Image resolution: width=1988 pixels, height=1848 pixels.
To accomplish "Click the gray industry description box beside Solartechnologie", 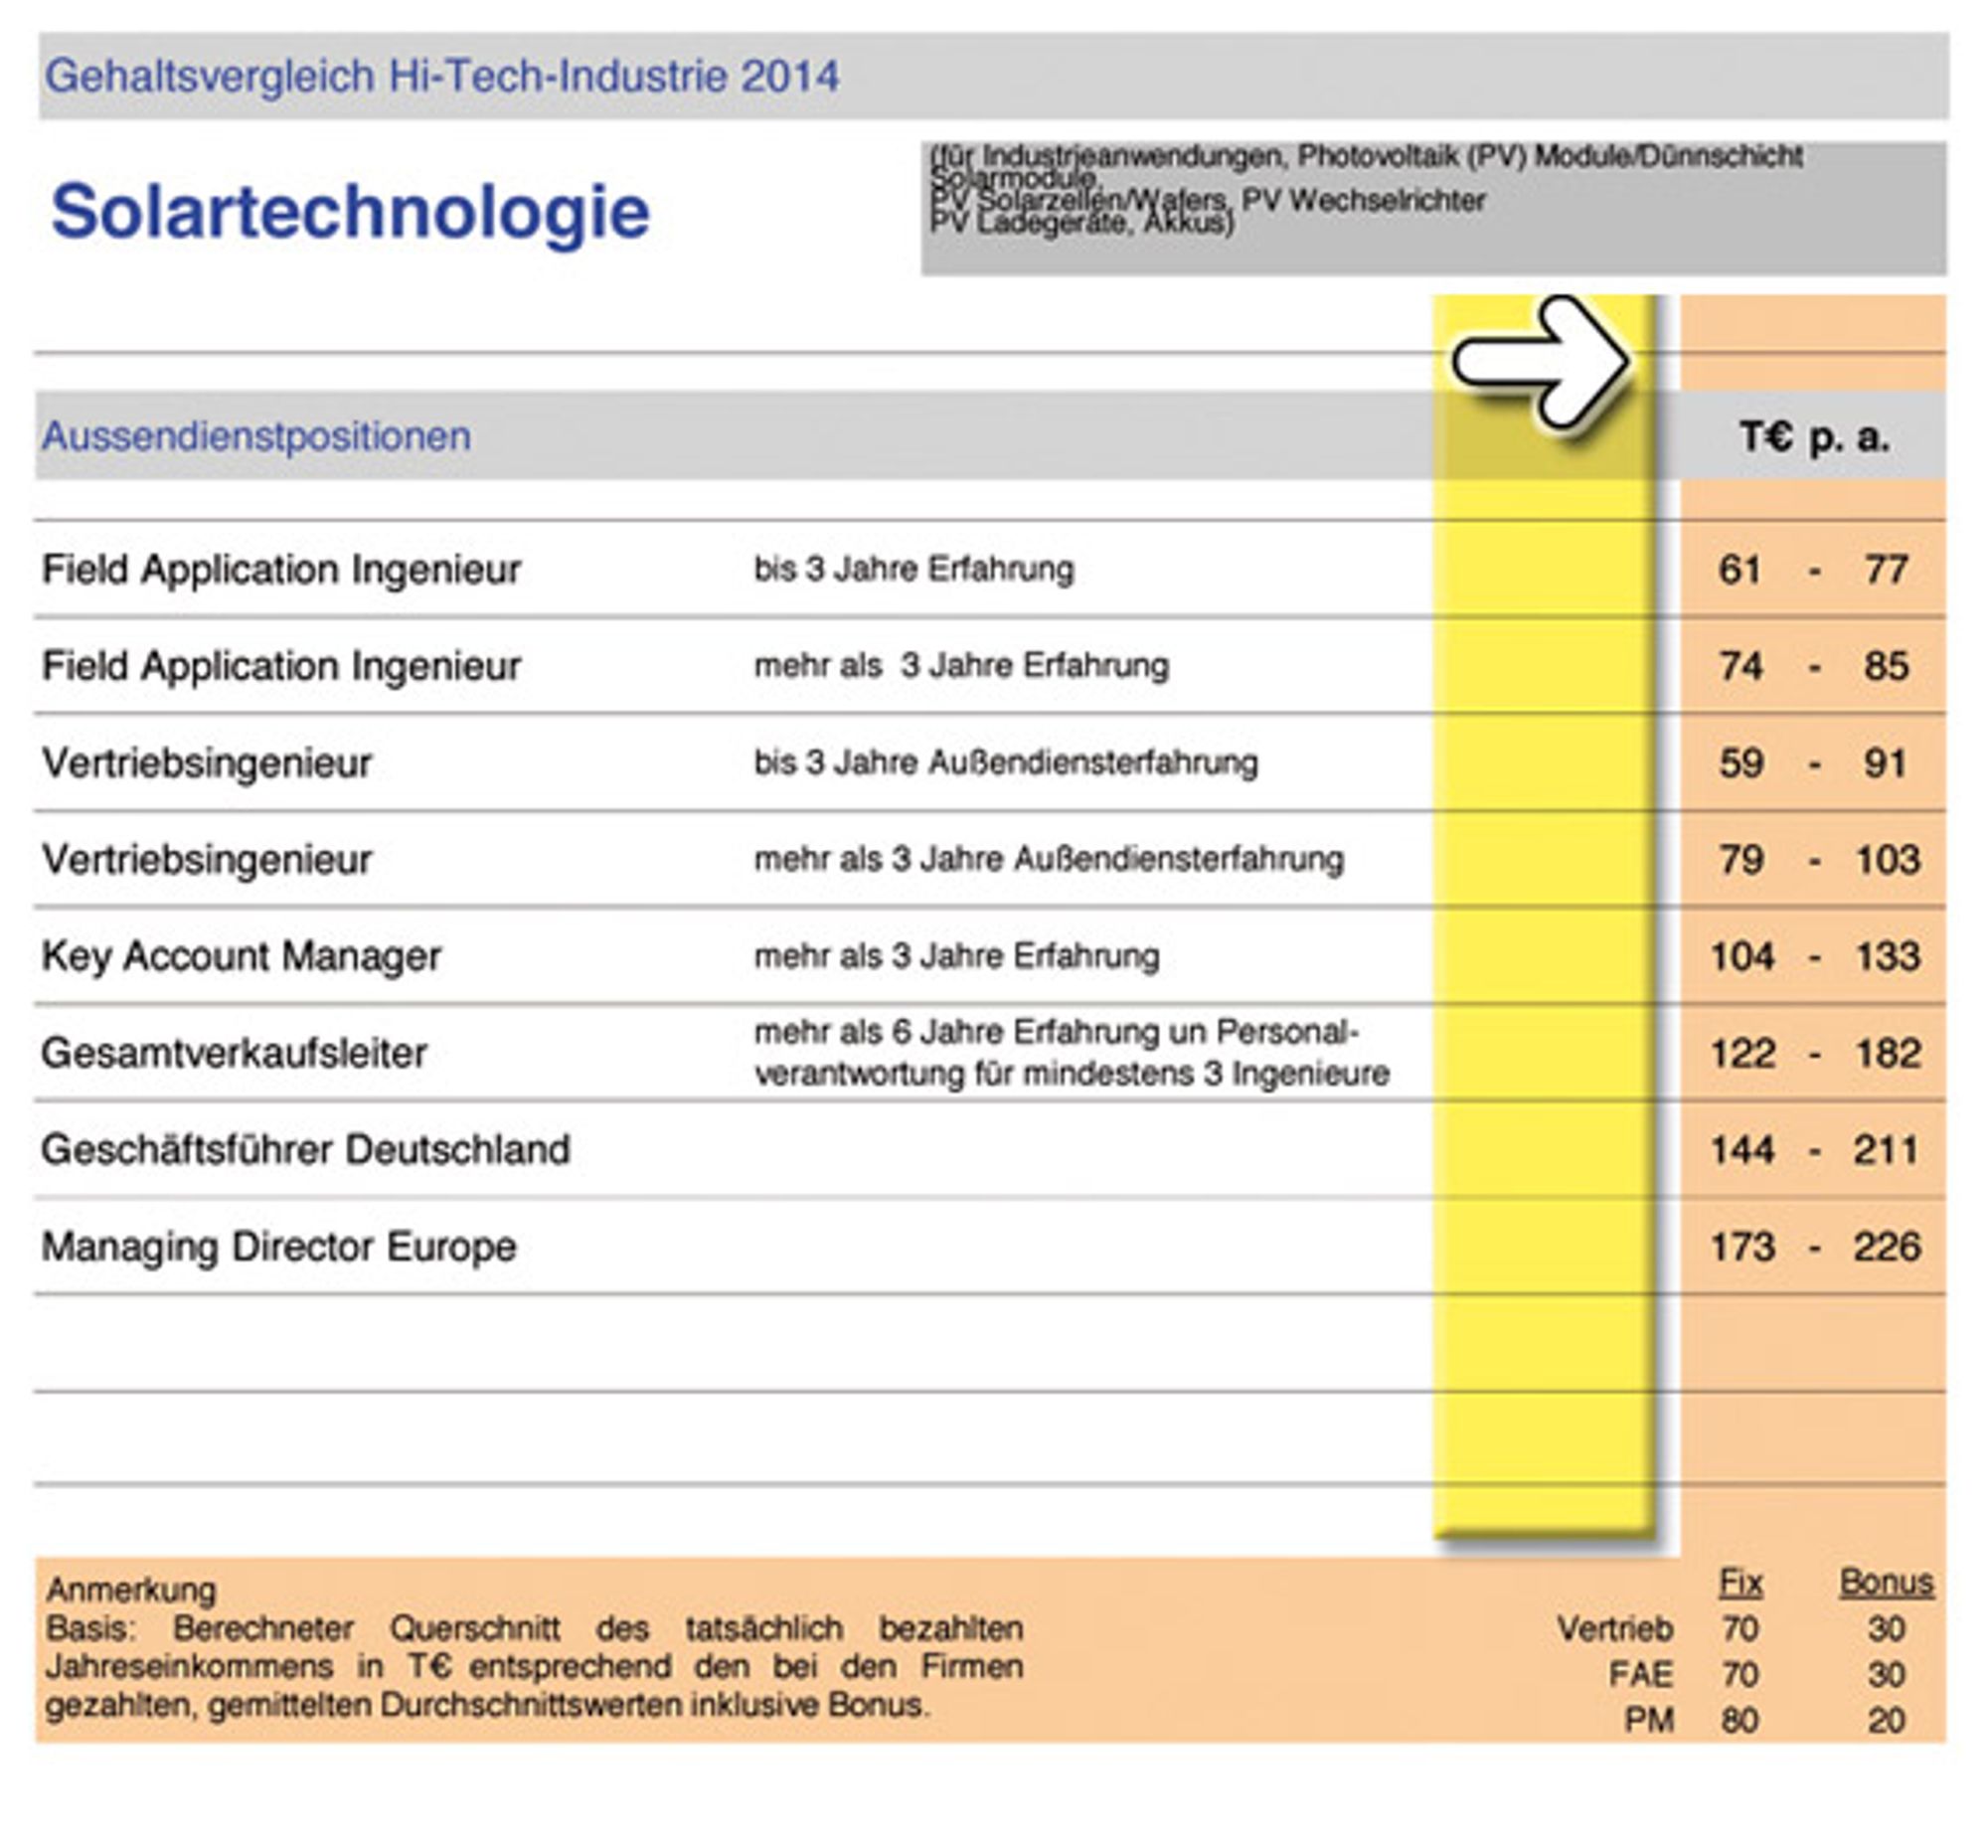I will [1434, 208].
